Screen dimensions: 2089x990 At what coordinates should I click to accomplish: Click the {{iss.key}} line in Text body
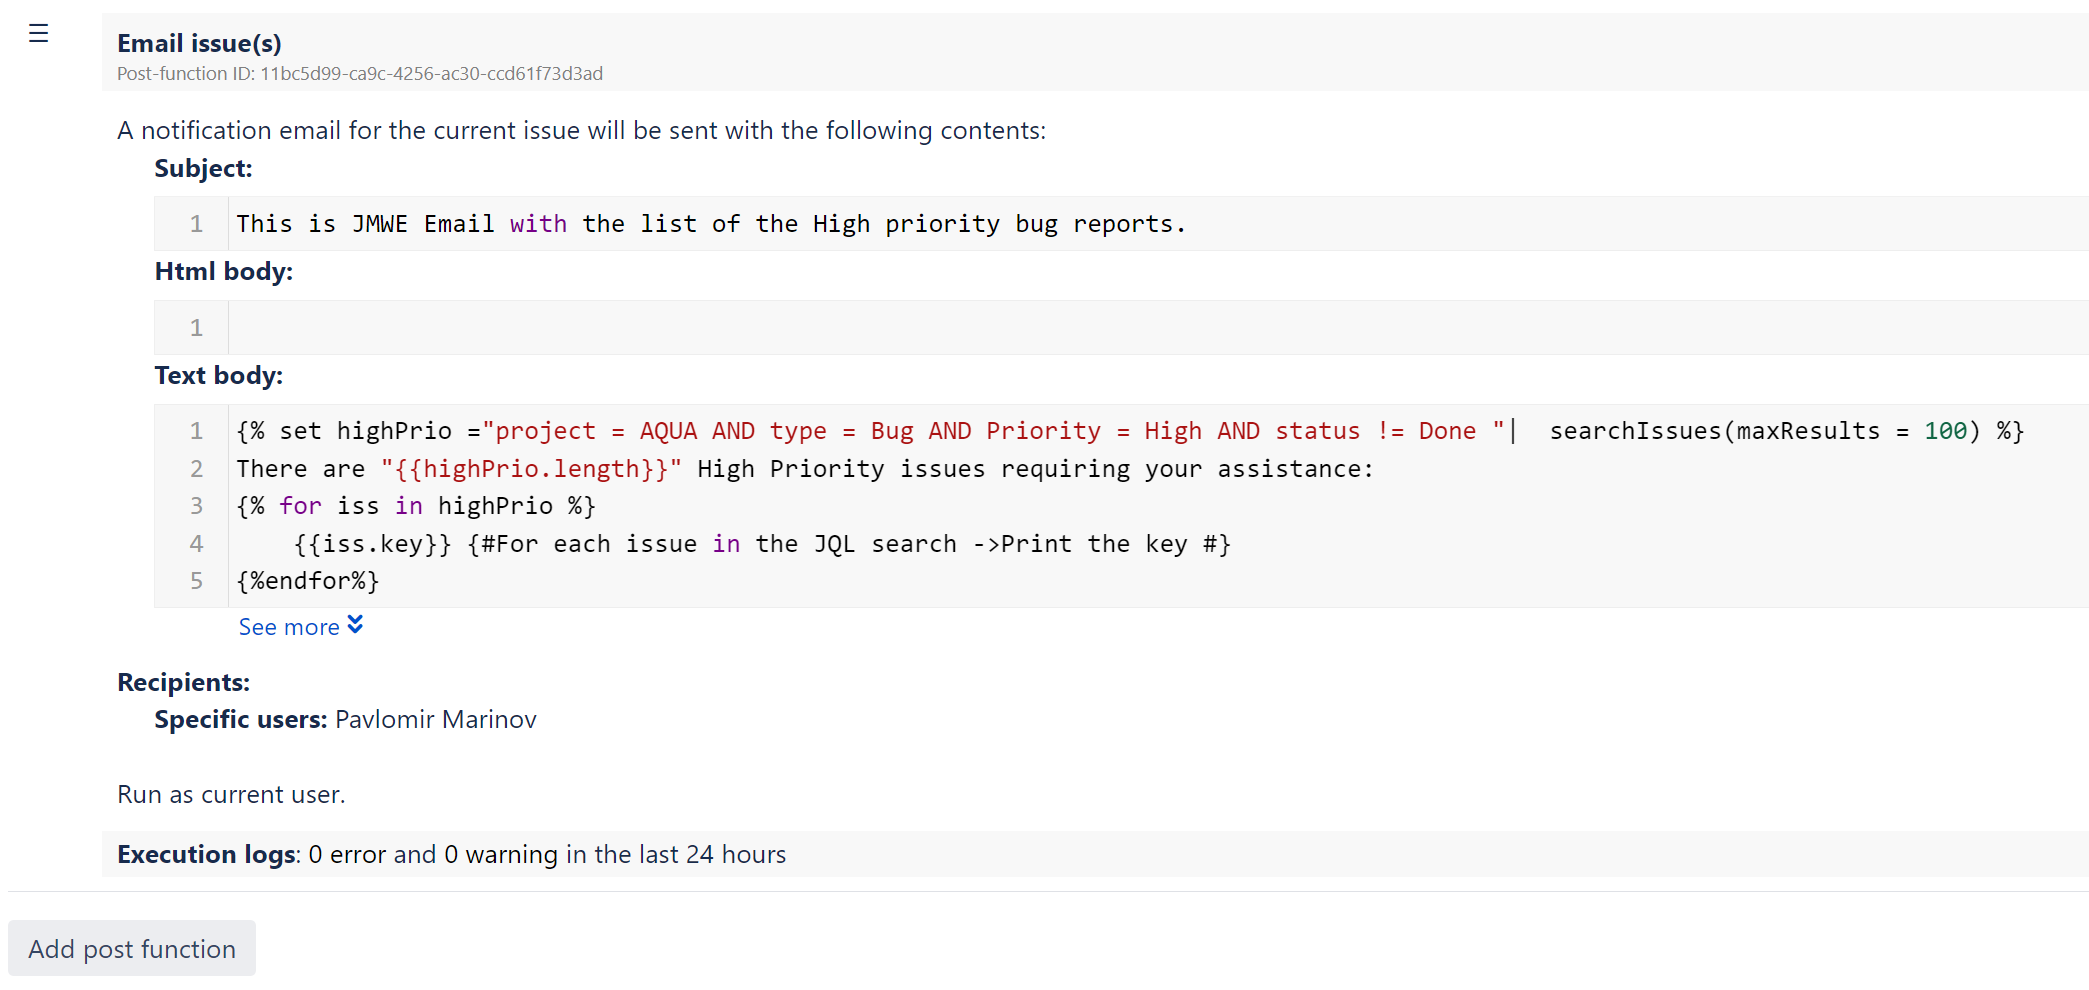[760, 544]
